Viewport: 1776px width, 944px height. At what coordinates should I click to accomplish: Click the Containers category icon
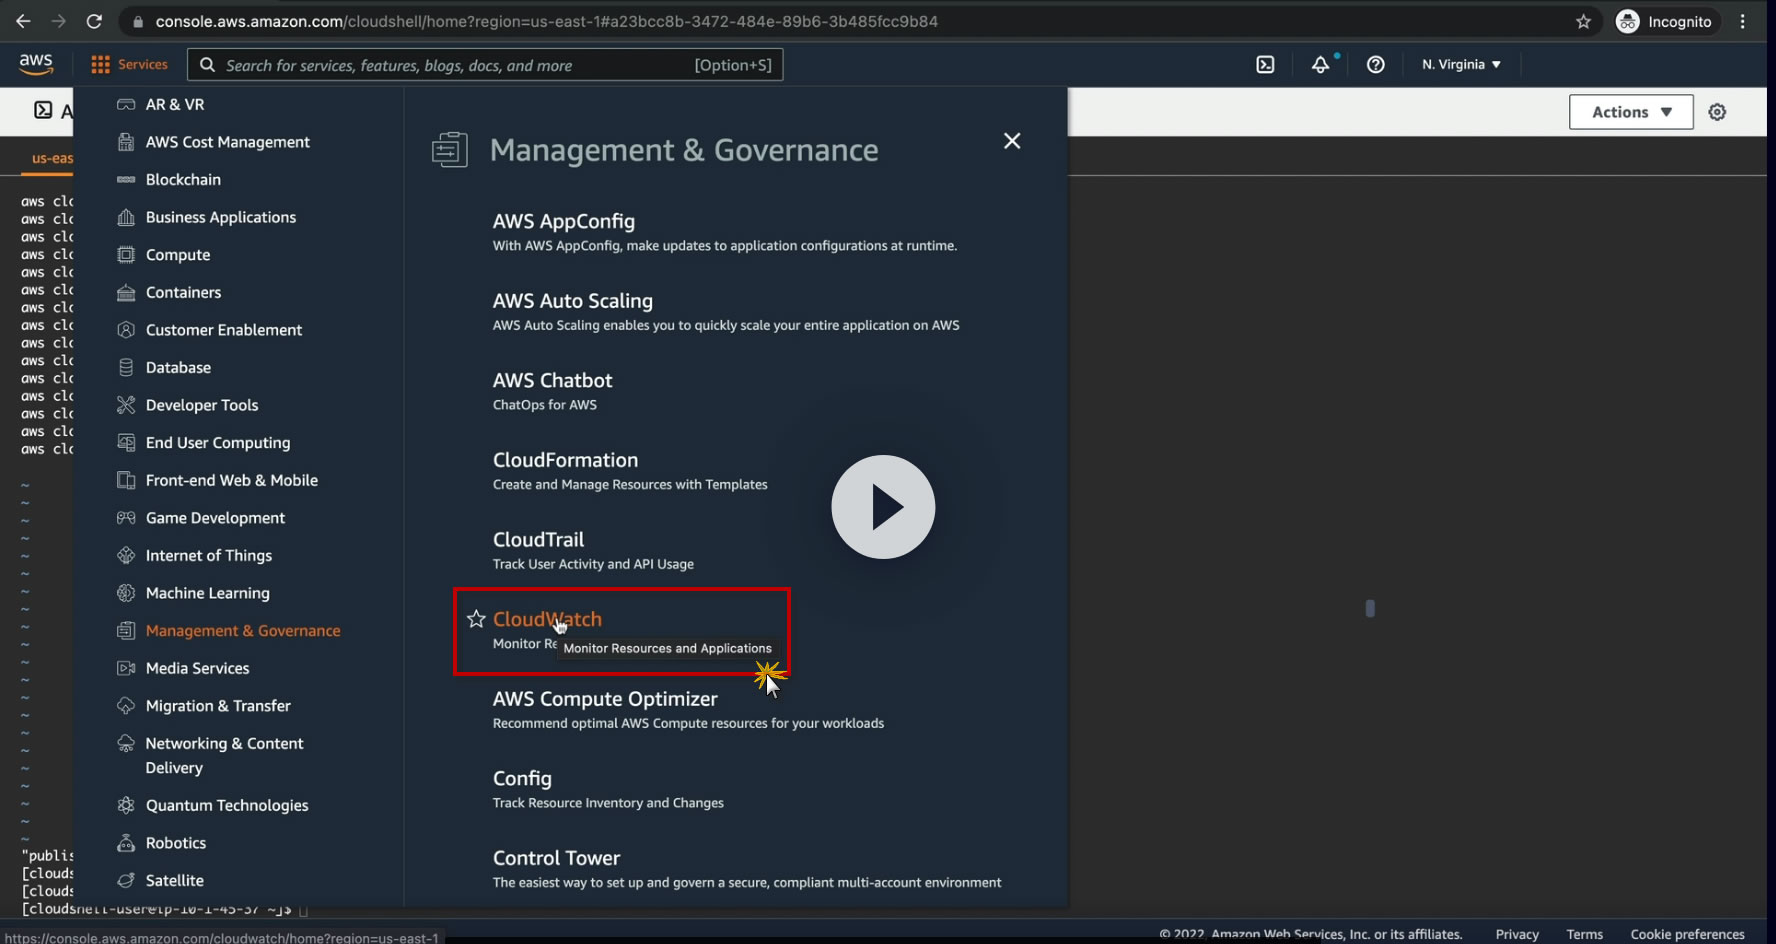[x=126, y=293]
